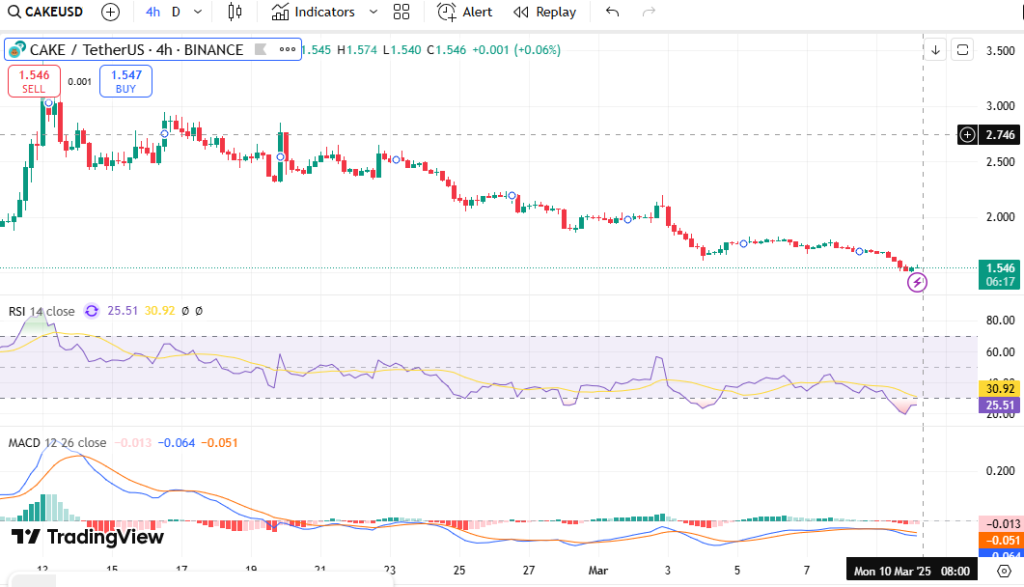Select the 4h timeframe
The image size is (1024, 587).
pos(153,12)
